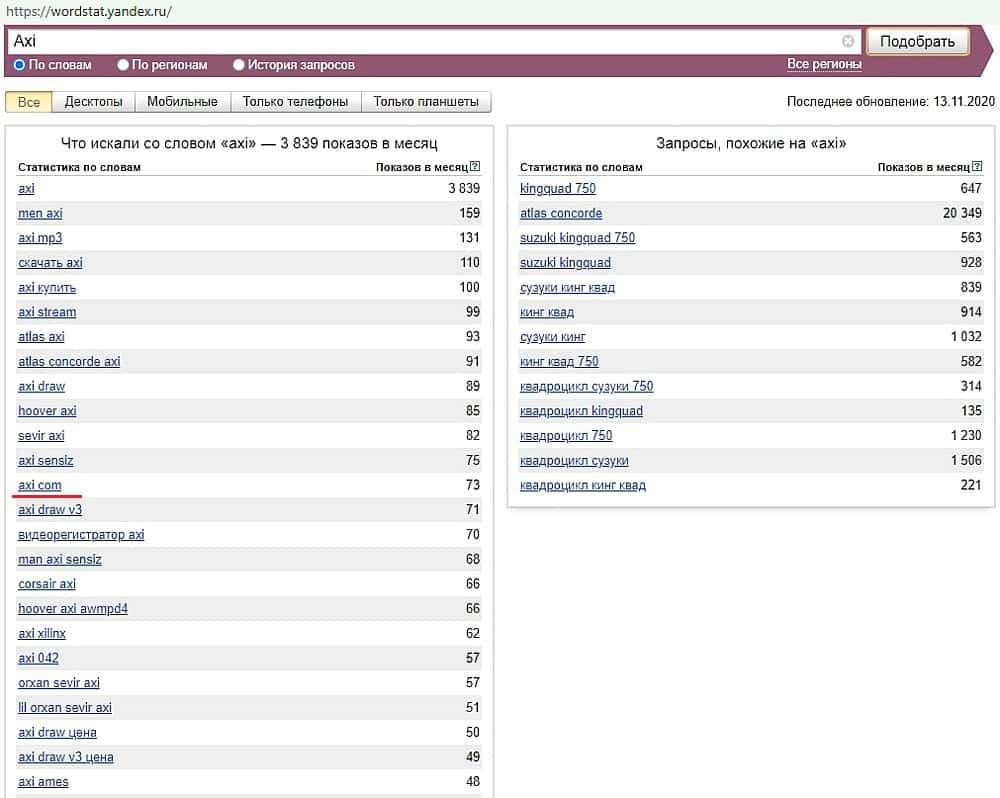Viewport: 1000px width, 798px height.
Task: Click in the search input containing 'Axi'
Action: (420, 42)
